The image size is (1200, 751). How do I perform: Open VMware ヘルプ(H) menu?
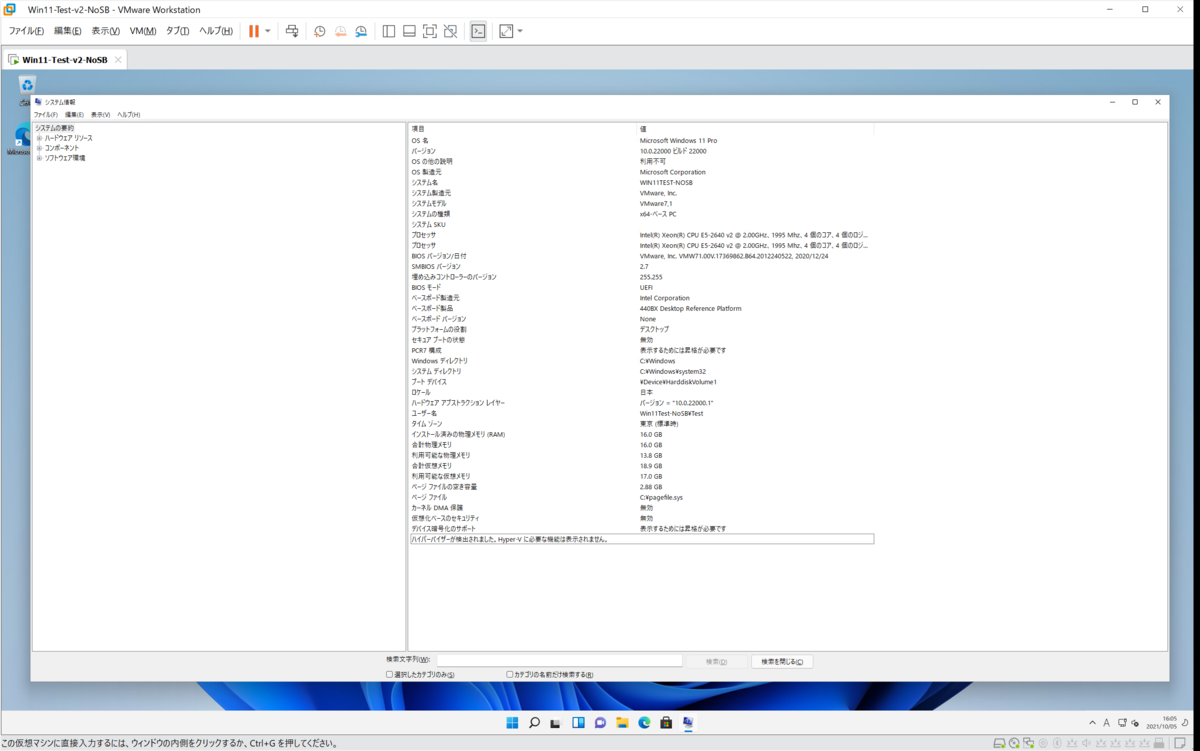pos(216,31)
